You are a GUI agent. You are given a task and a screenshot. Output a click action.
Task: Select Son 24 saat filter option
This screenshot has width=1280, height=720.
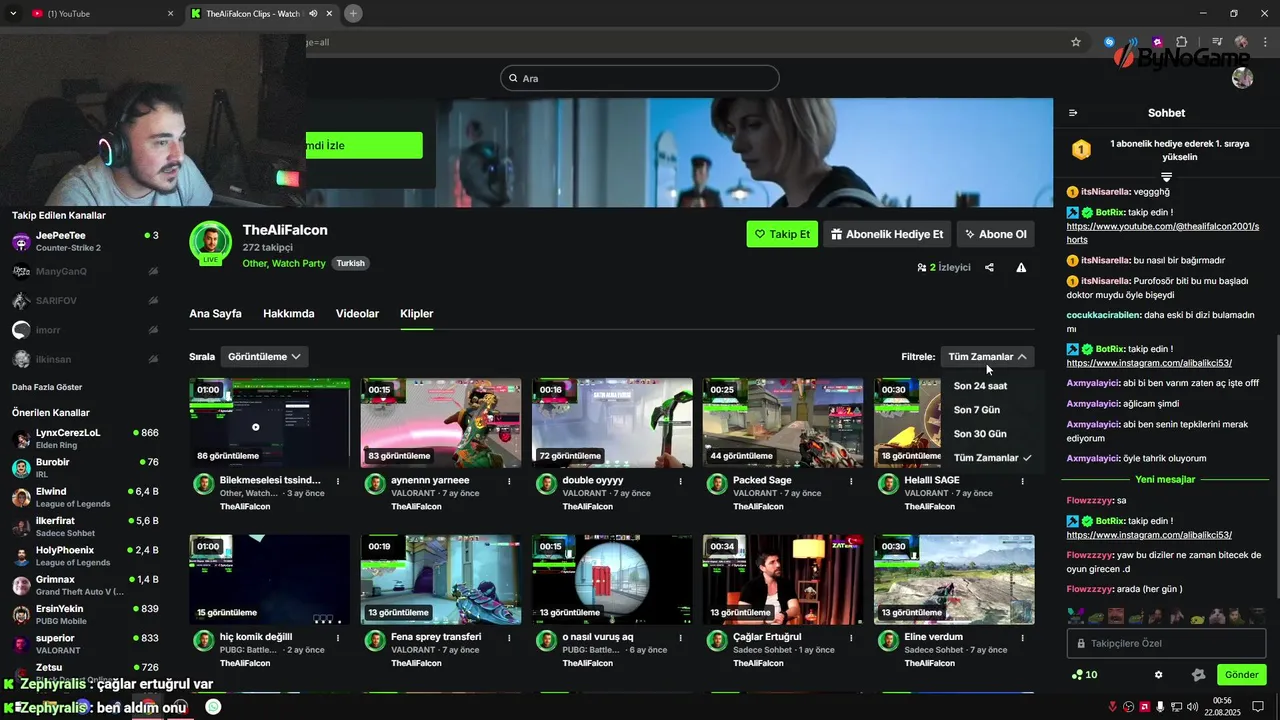(x=980, y=386)
